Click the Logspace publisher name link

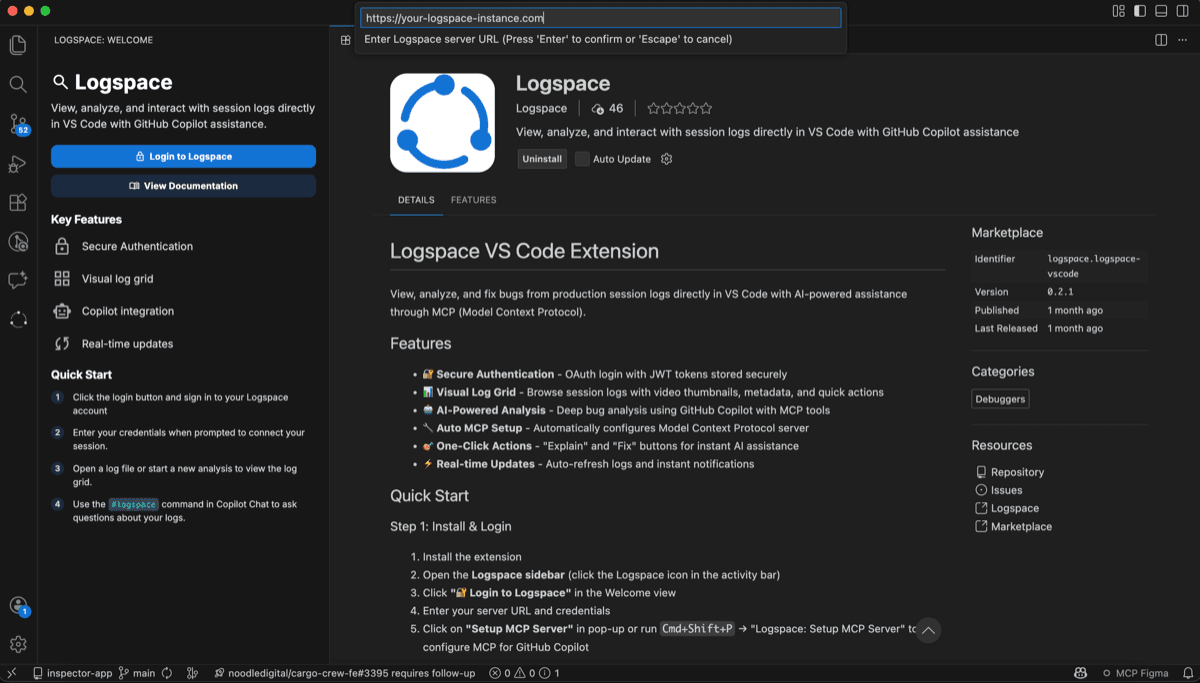(541, 108)
